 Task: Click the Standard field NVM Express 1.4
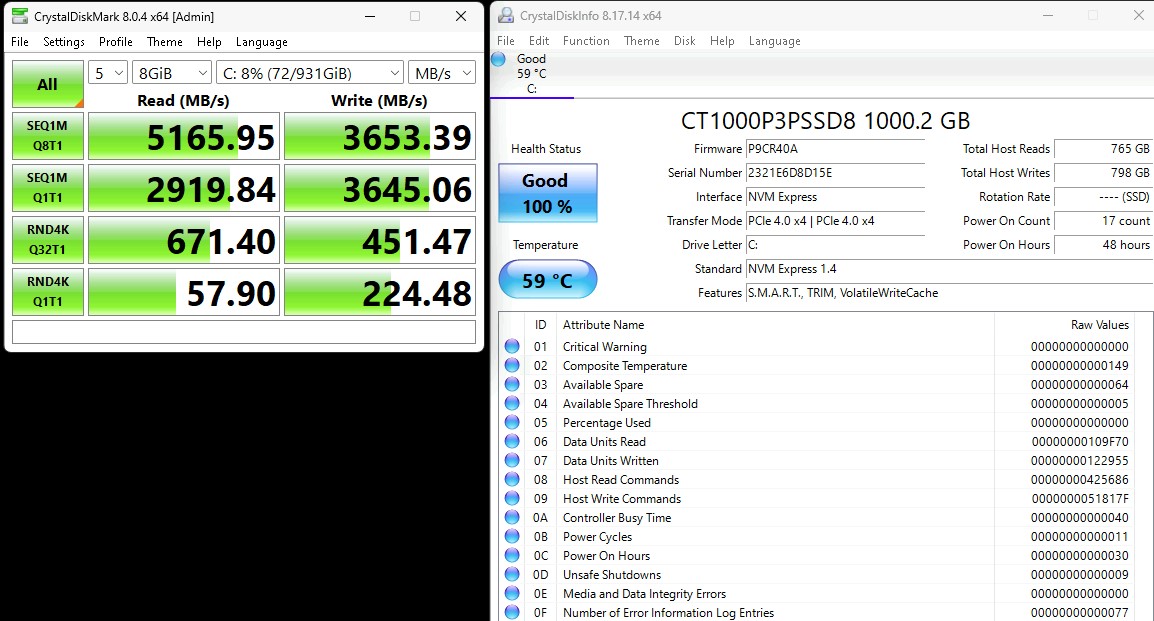[949, 269]
